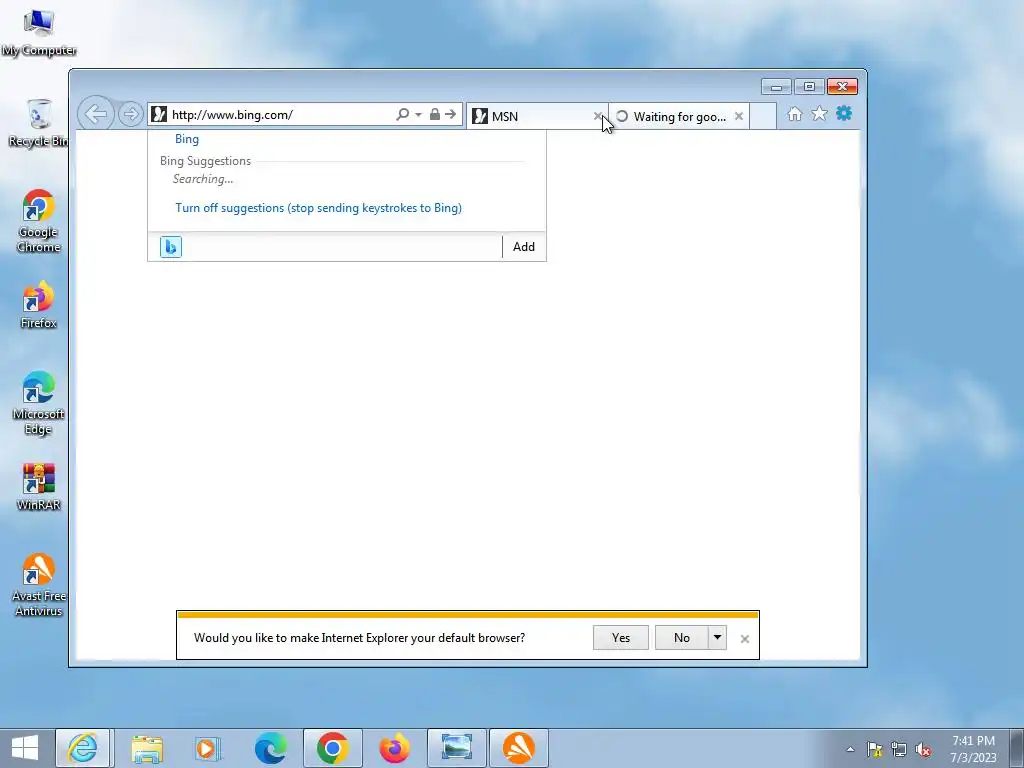Open Windows Media Player from taskbar
Image resolution: width=1024 pixels, height=768 pixels.
[208, 748]
